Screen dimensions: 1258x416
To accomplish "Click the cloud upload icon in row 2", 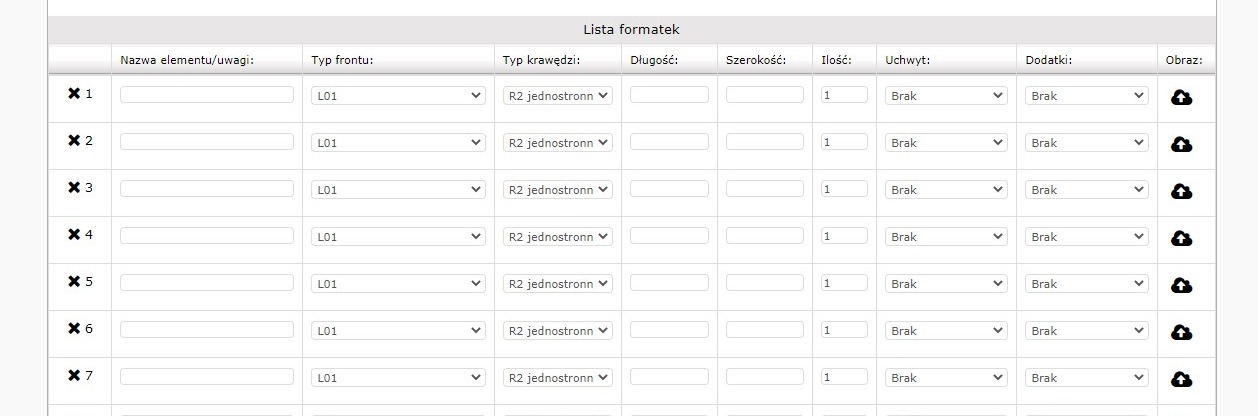I will (1181, 144).
